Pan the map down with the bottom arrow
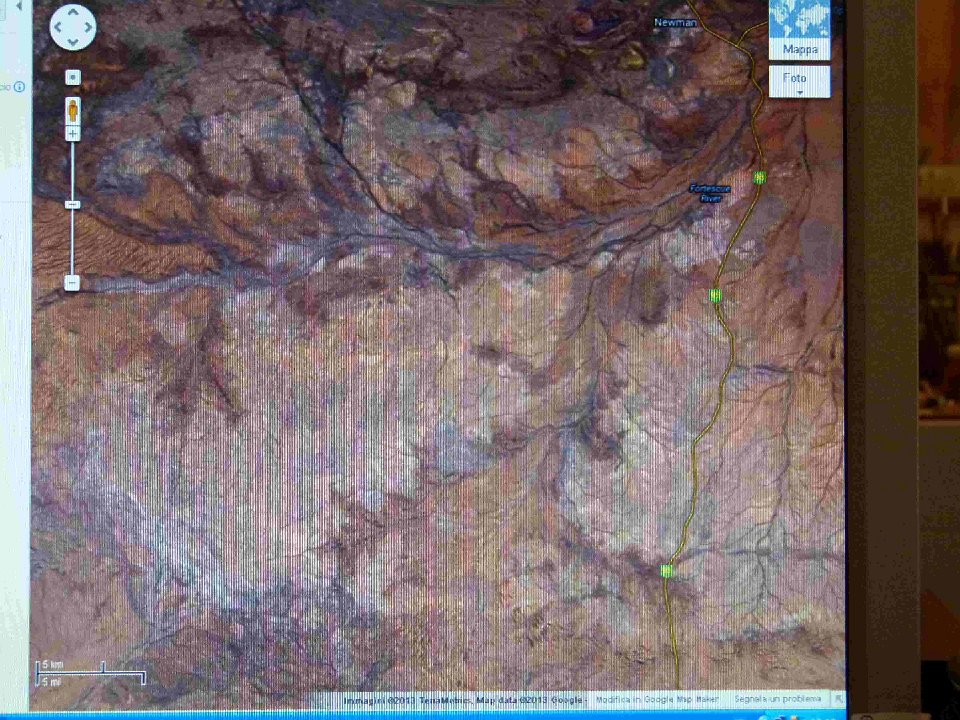Viewport: 960px width, 720px height. (73, 42)
